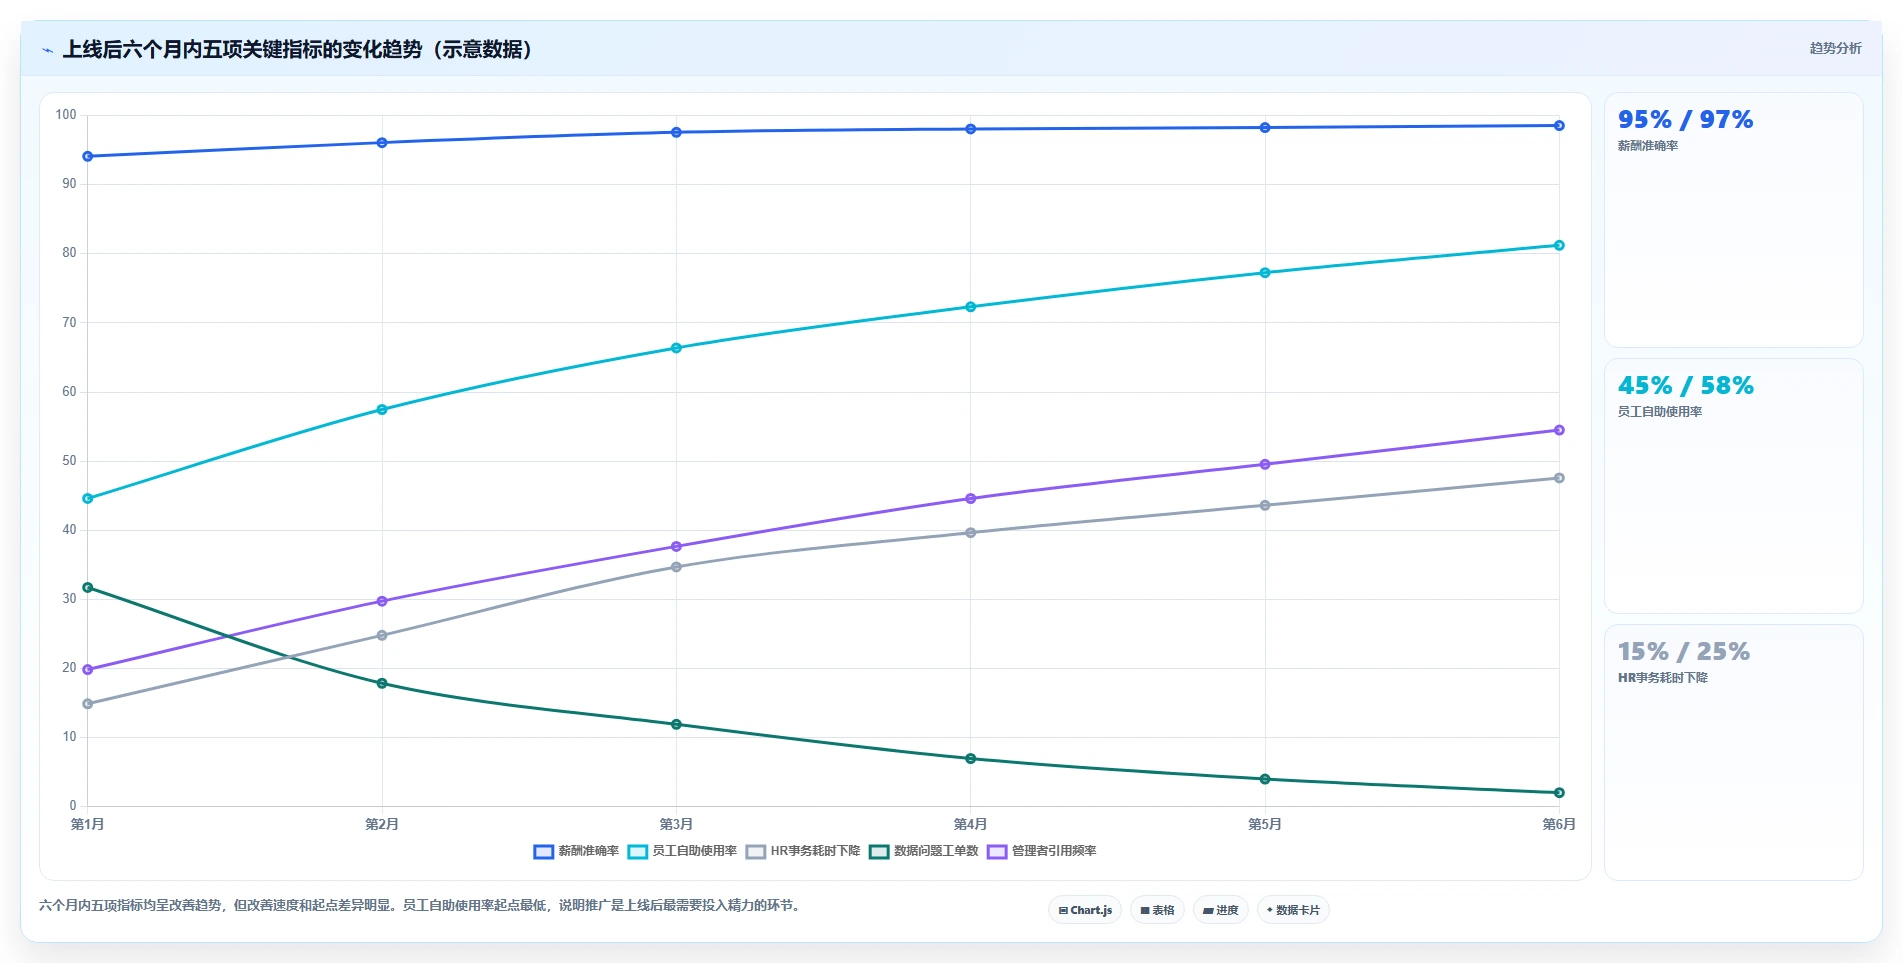Open the 95% / 97% 薪酬准确率 card
This screenshot has height=963, width=1903.
pyautogui.click(x=1733, y=220)
